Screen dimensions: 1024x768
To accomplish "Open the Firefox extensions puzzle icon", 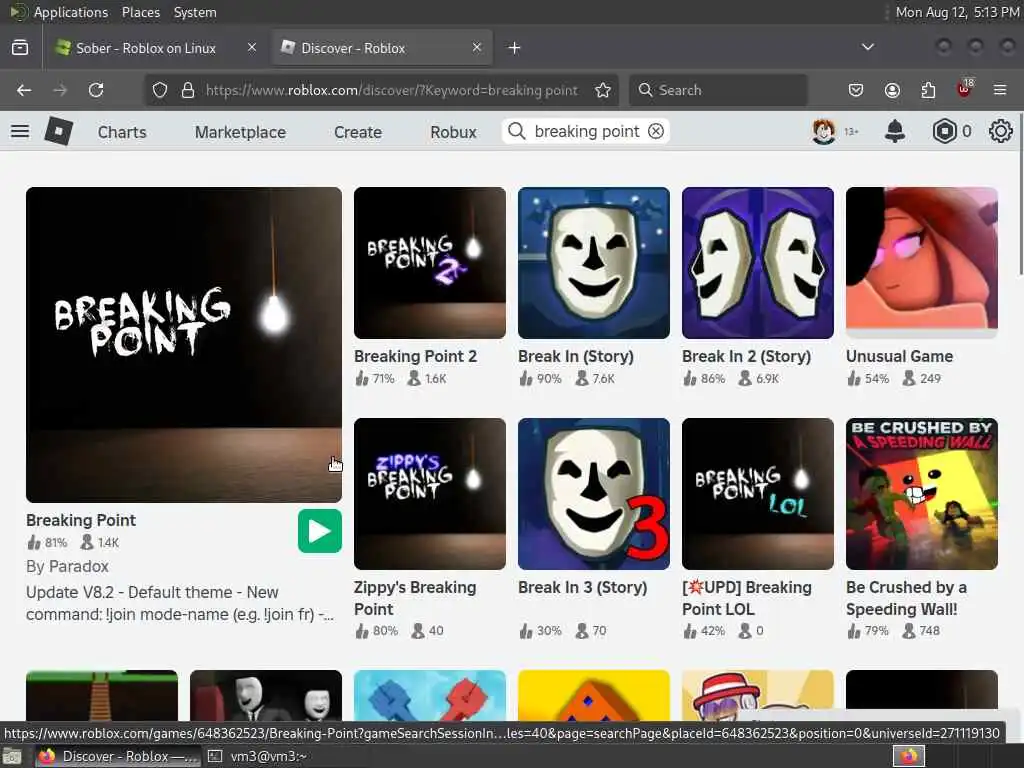I will [x=928, y=90].
